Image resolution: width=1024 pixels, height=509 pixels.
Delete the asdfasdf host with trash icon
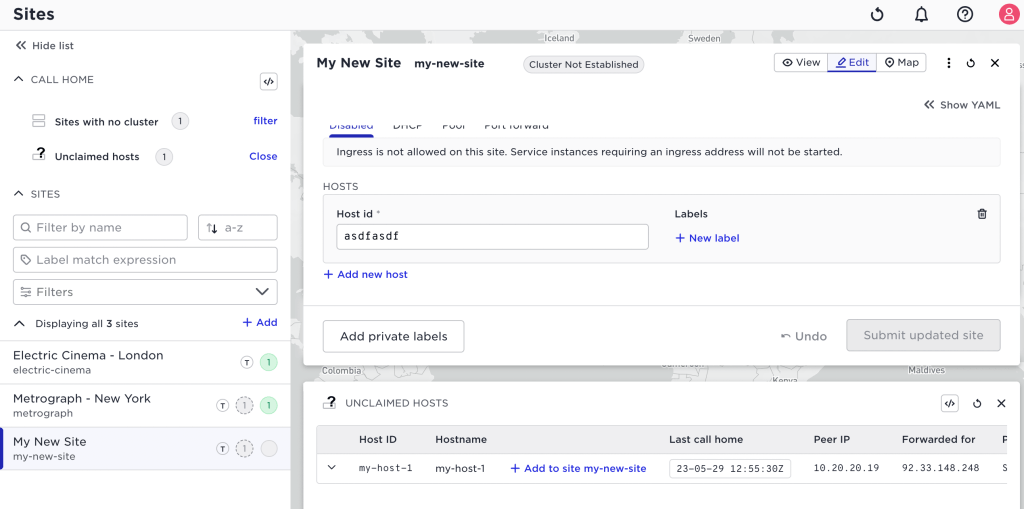click(x=982, y=214)
